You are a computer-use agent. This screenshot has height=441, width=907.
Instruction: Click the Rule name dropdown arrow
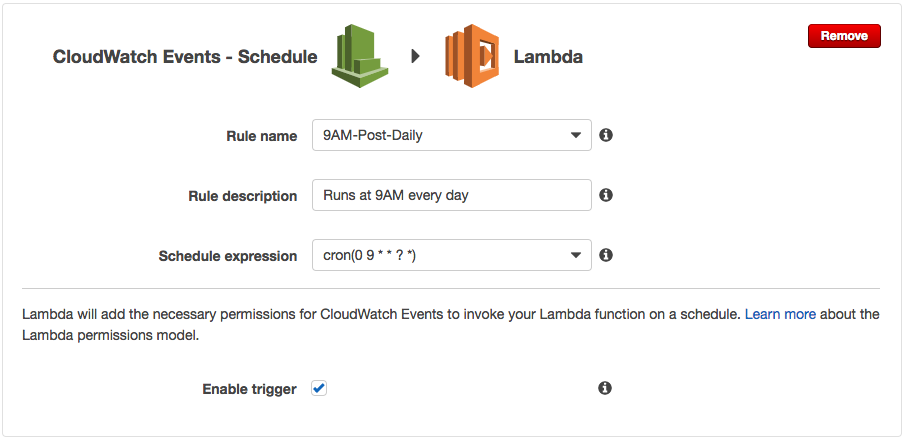[x=575, y=135]
